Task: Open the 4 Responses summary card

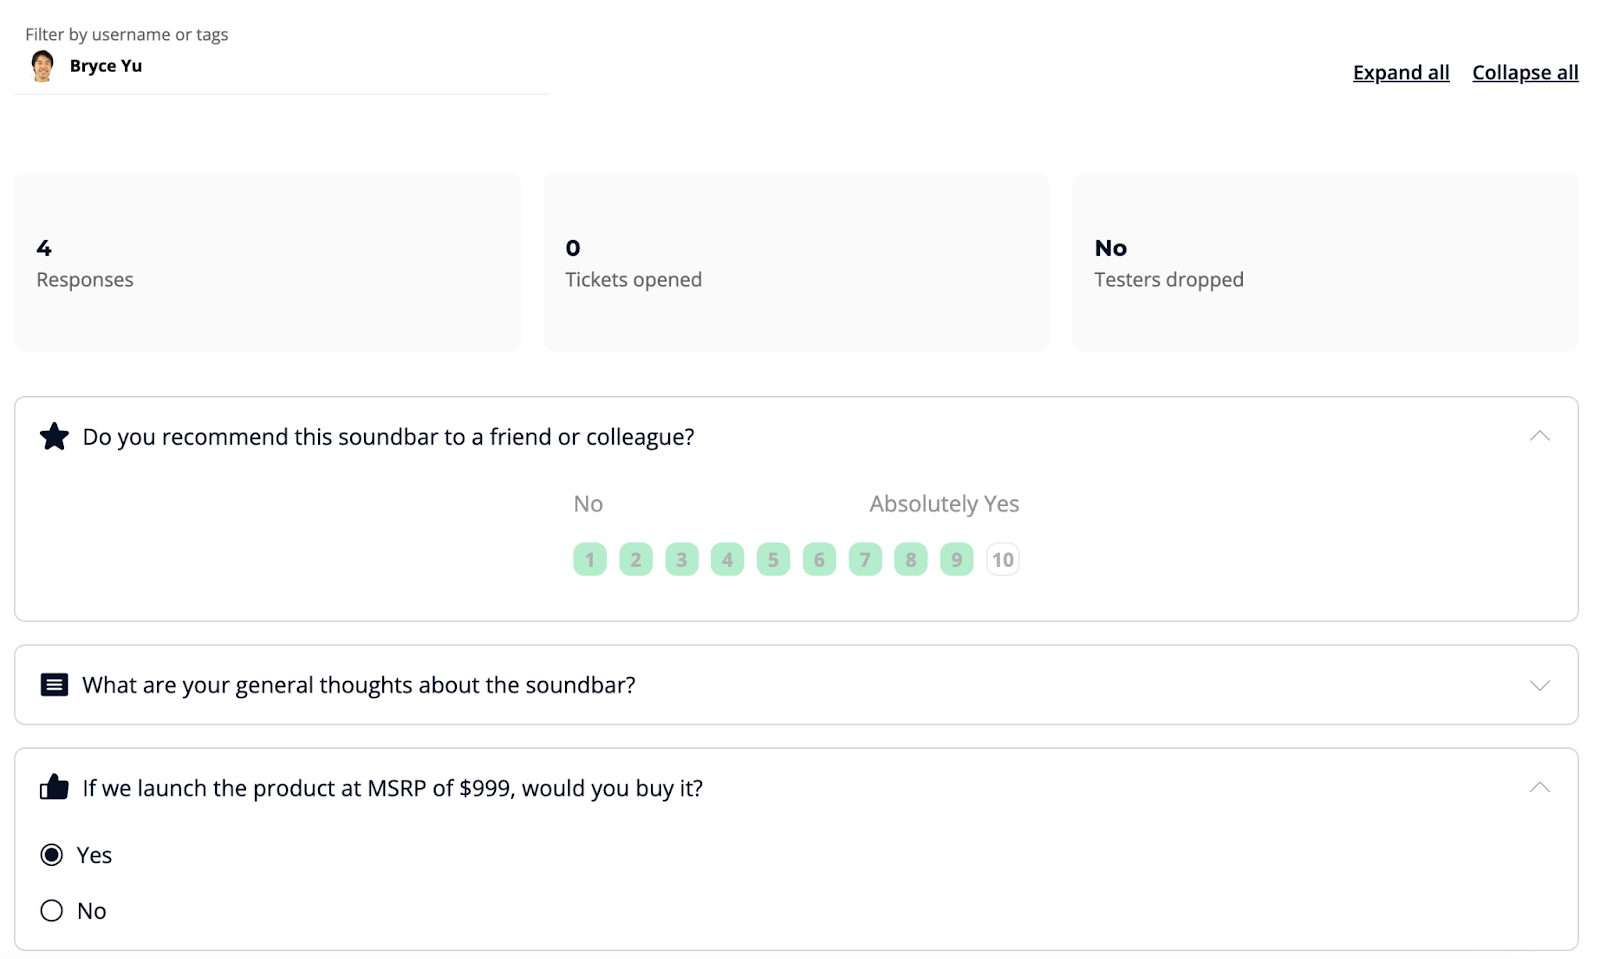Action: [267, 262]
